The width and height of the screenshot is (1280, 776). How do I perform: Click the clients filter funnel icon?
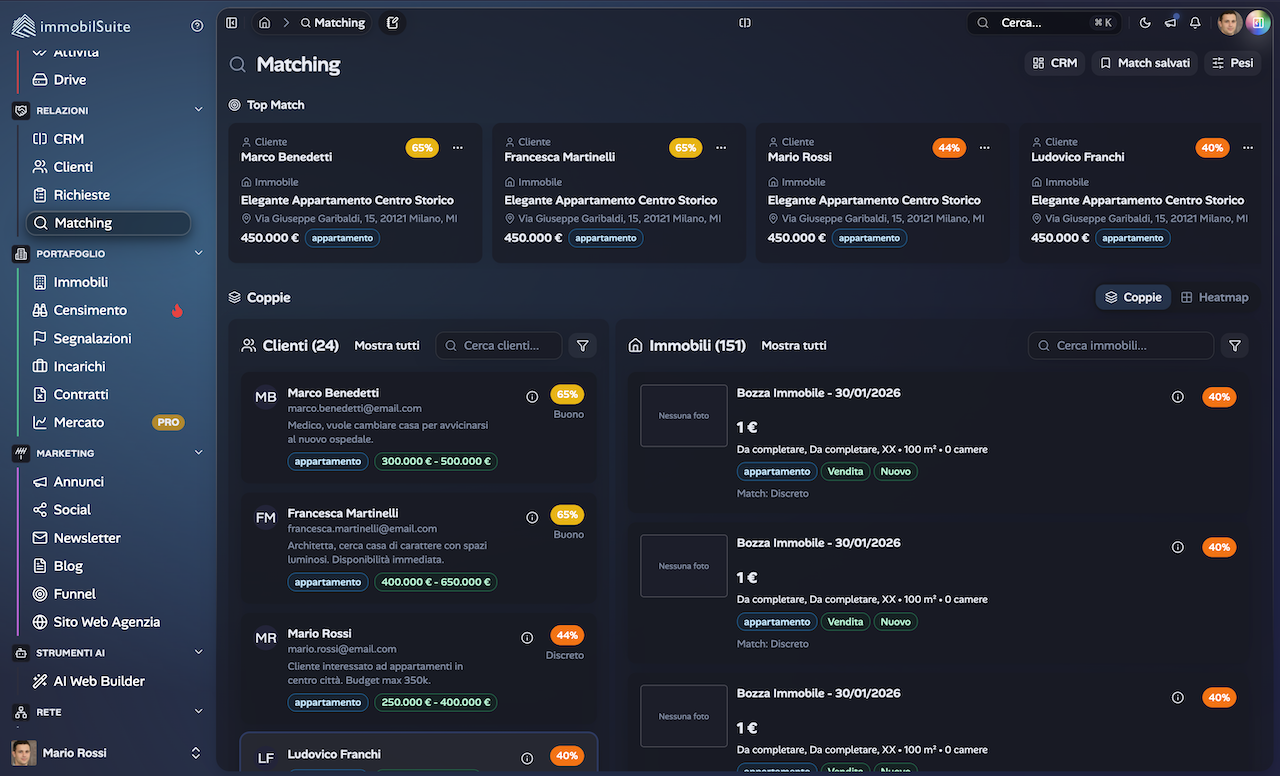click(x=582, y=345)
